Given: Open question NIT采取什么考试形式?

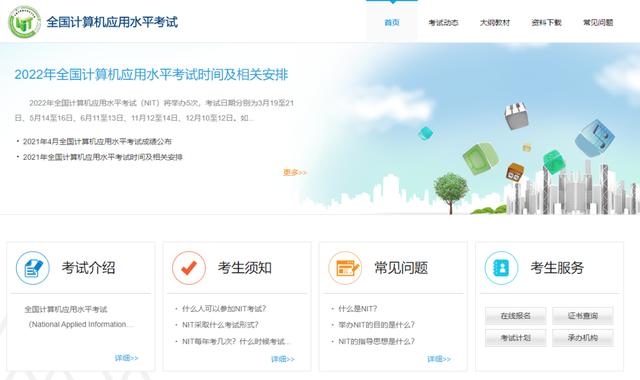Looking at the screenshot, I should coord(220,325).
